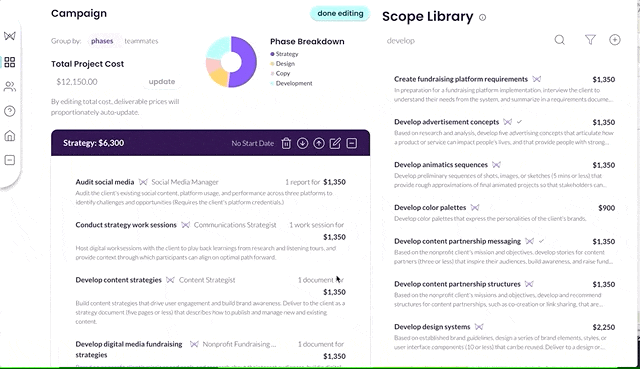640x369 pixels.
Task: Click the Scope Library search magnifier icon
Action: pos(560,40)
